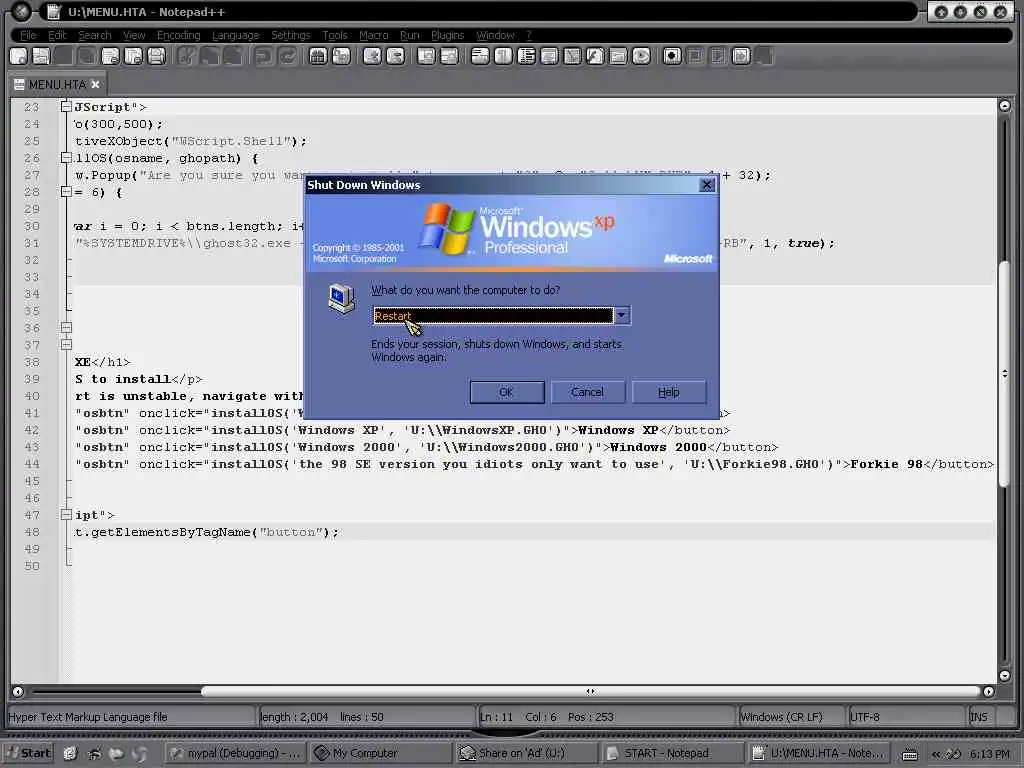Start macro recording with the Record icon

[672, 56]
